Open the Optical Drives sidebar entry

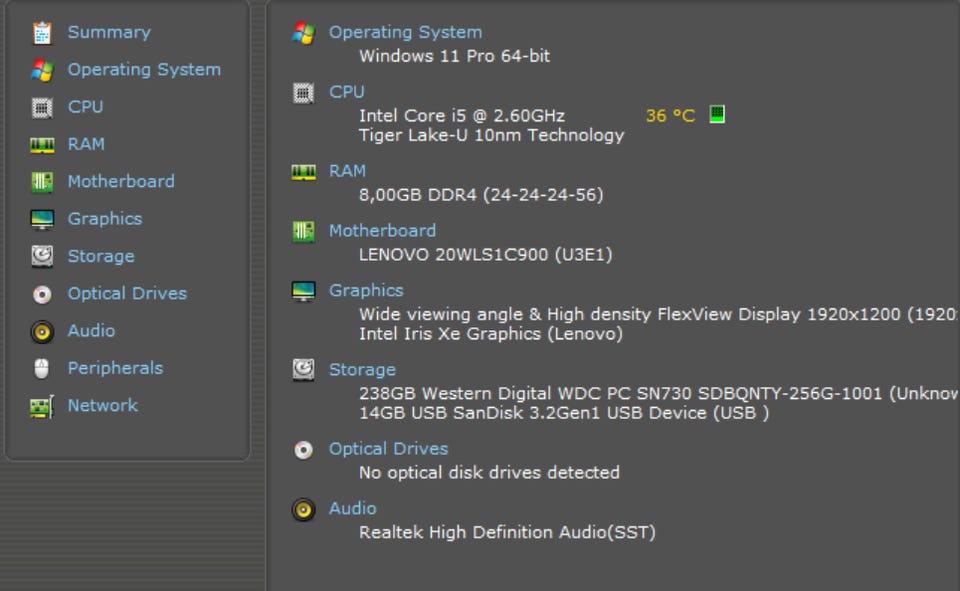click(127, 293)
